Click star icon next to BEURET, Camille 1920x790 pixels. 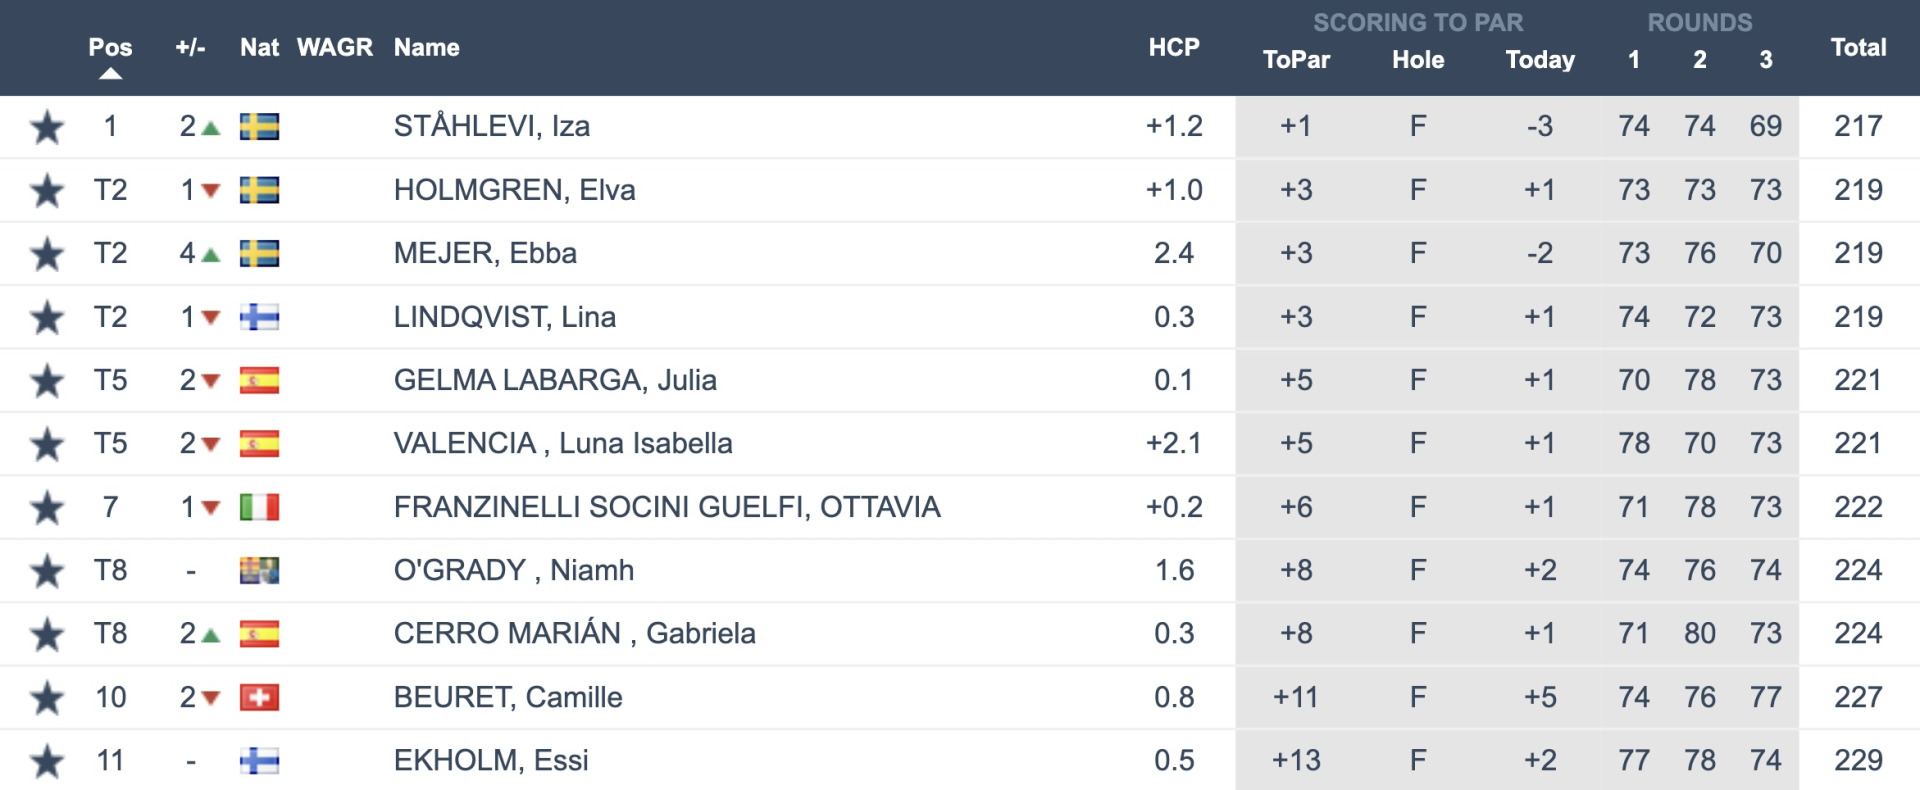(47, 698)
